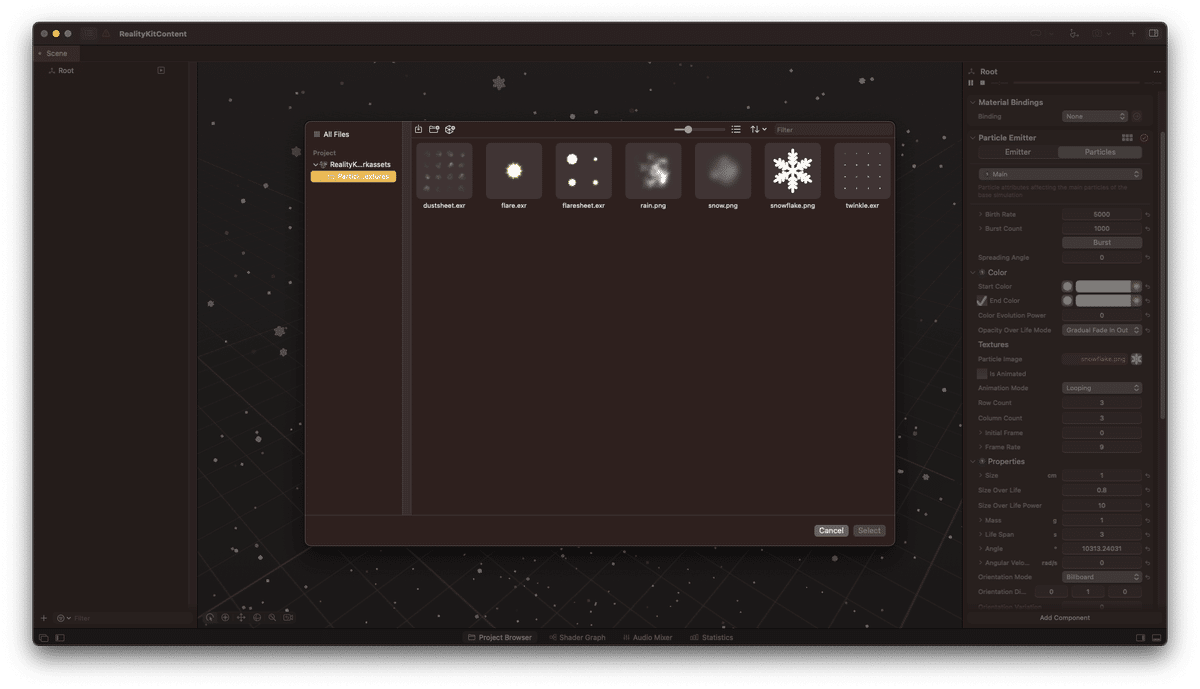Toggle the End Color checkbox
This screenshot has height=689, width=1200.
point(982,300)
